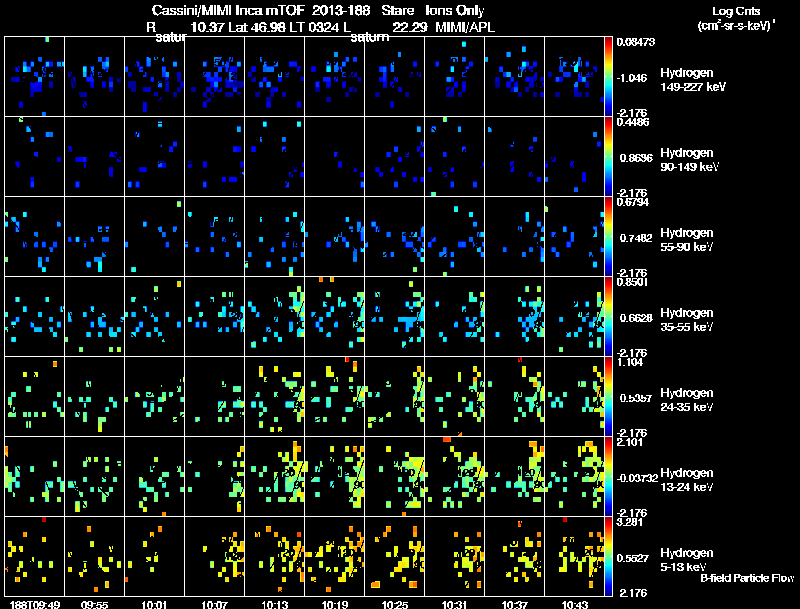
Task: Select the color bar beside Hydrogen 5-13 keV
Action: click(x=608, y=557)
